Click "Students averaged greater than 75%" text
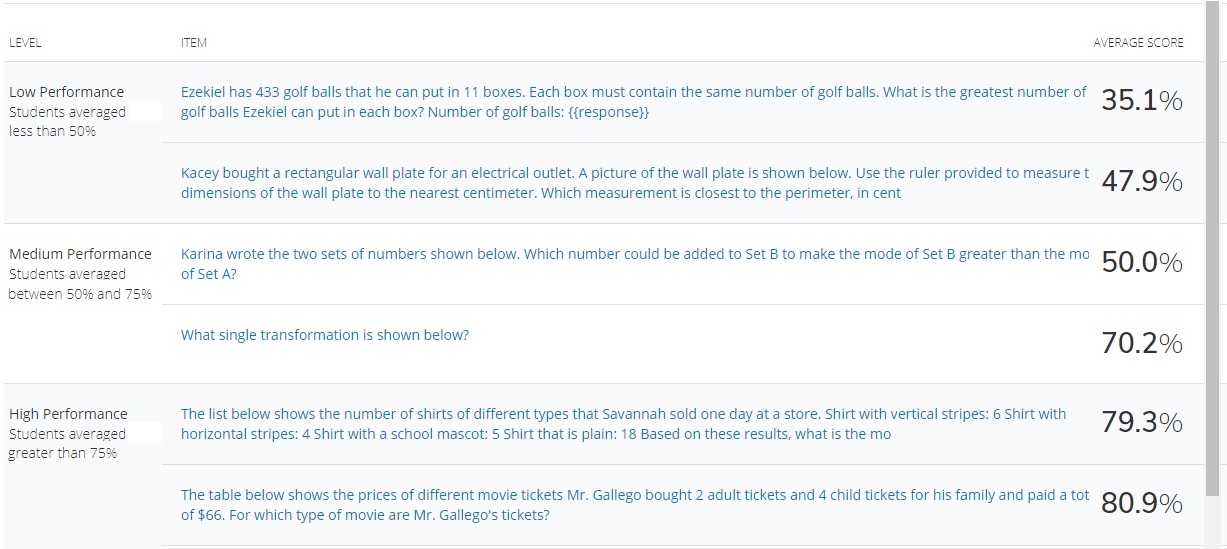Viewport: 1227px width, 549px height. tap(67, 443)
